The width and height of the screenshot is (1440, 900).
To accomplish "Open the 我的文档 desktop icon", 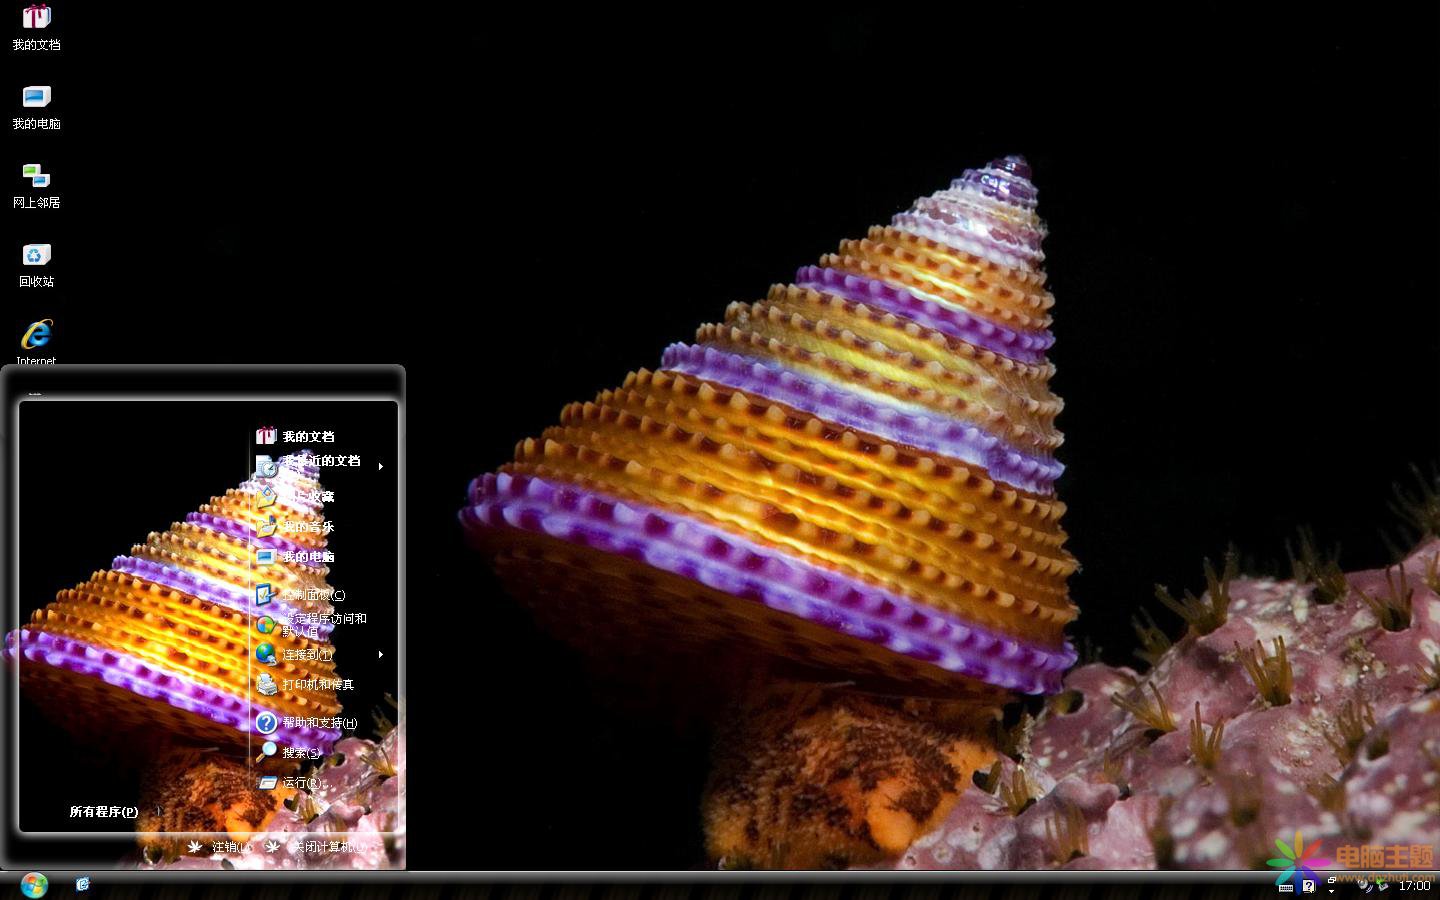I will (36, 27).
